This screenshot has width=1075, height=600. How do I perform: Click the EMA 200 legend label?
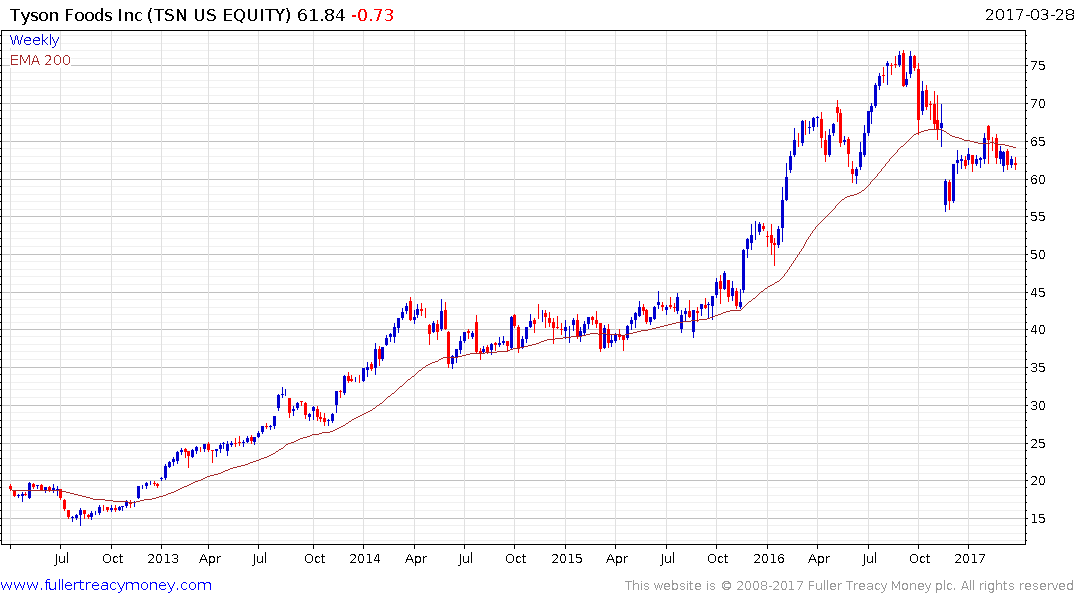pos(40,60)
